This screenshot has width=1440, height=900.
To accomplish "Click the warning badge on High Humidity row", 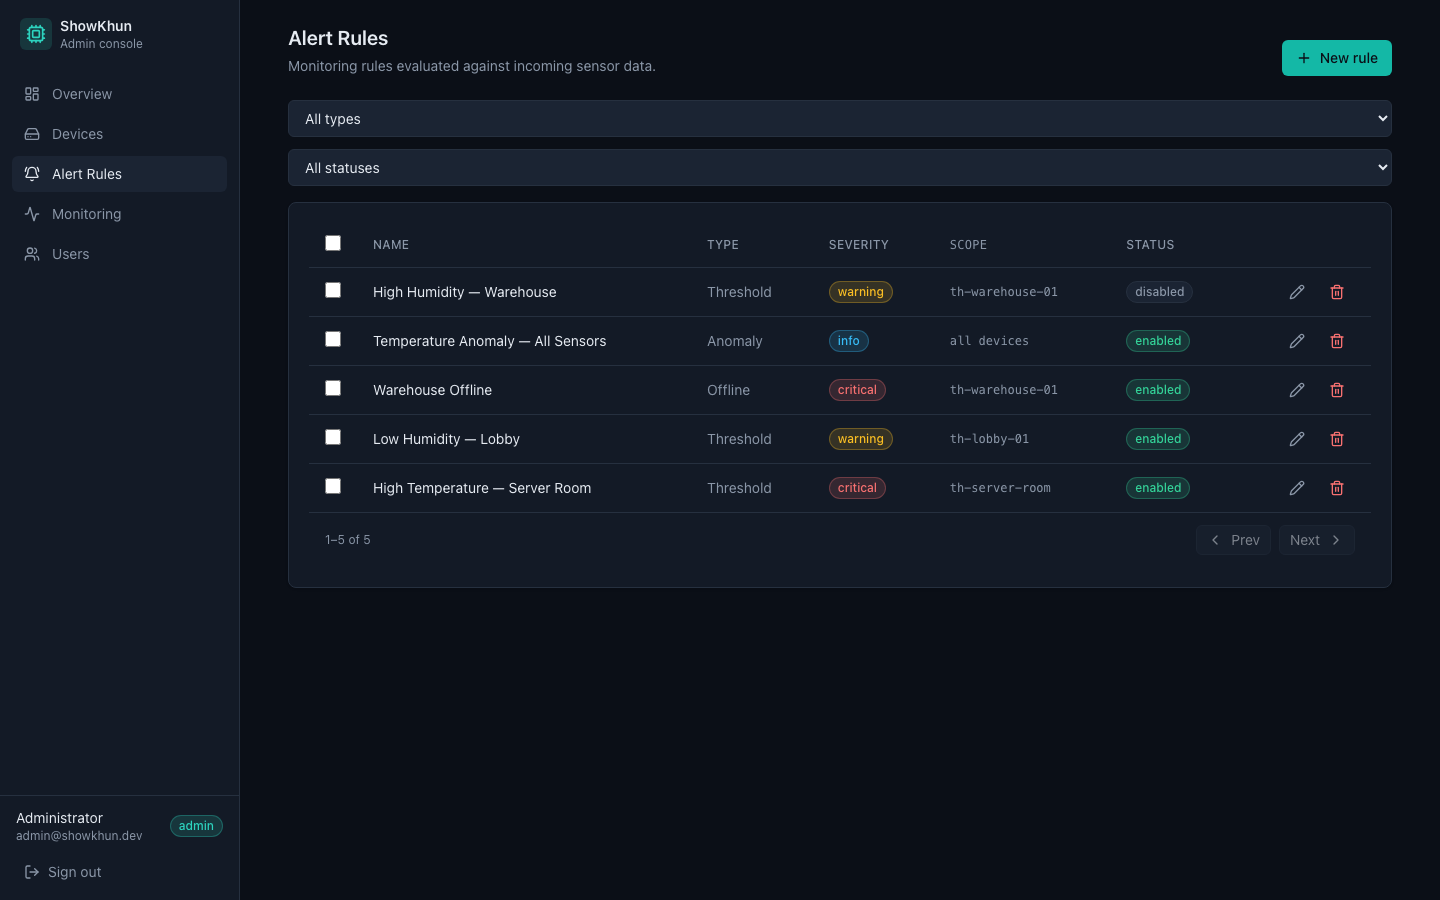I will pyautogui.click(x=861, y=292).
